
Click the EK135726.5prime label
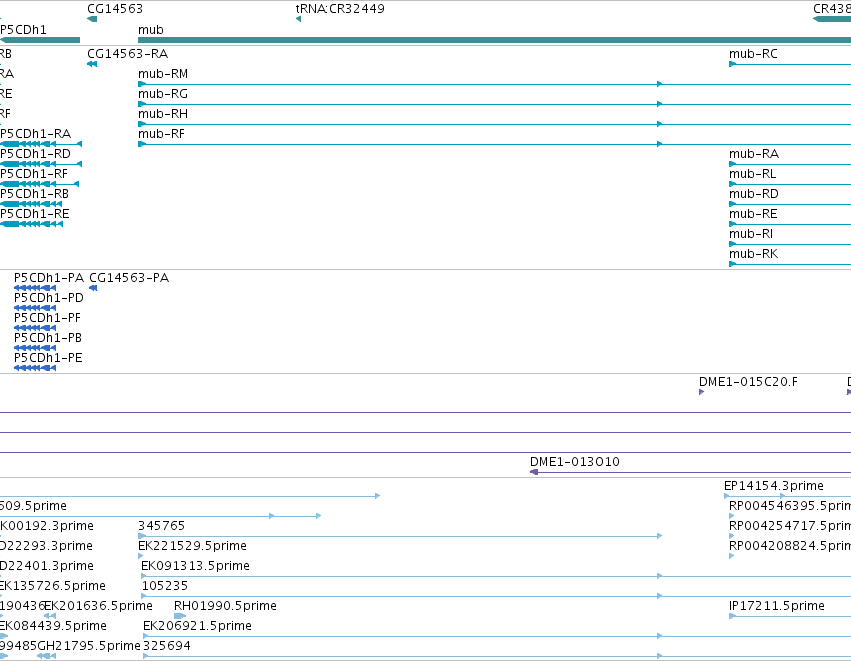click(53, 586)
